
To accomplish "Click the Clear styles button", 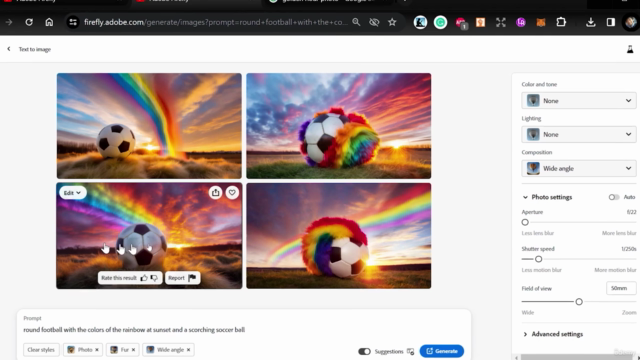I will (41, 350).
